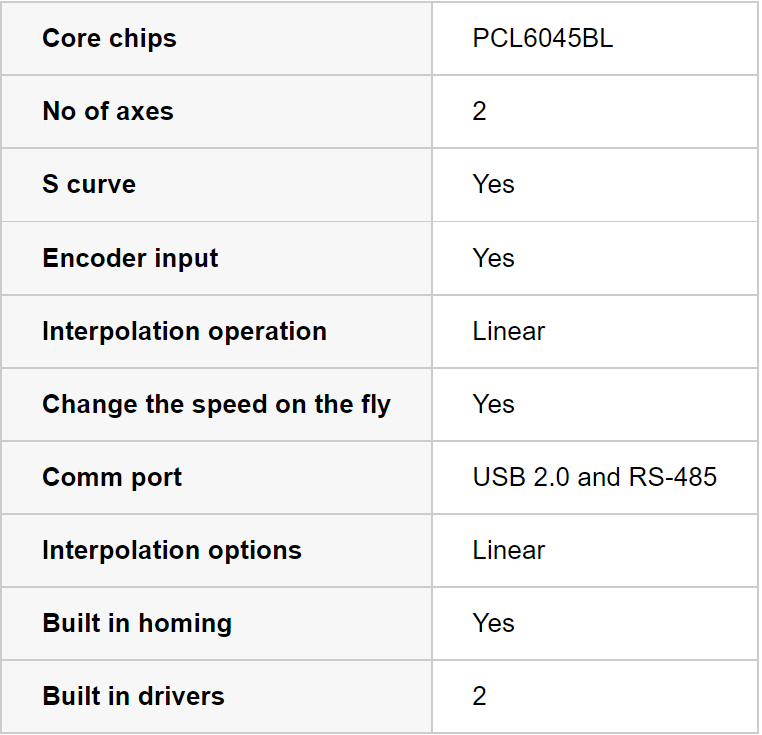Click the Yes value beside Encoder input
The image size is (762, 735).
494,258
